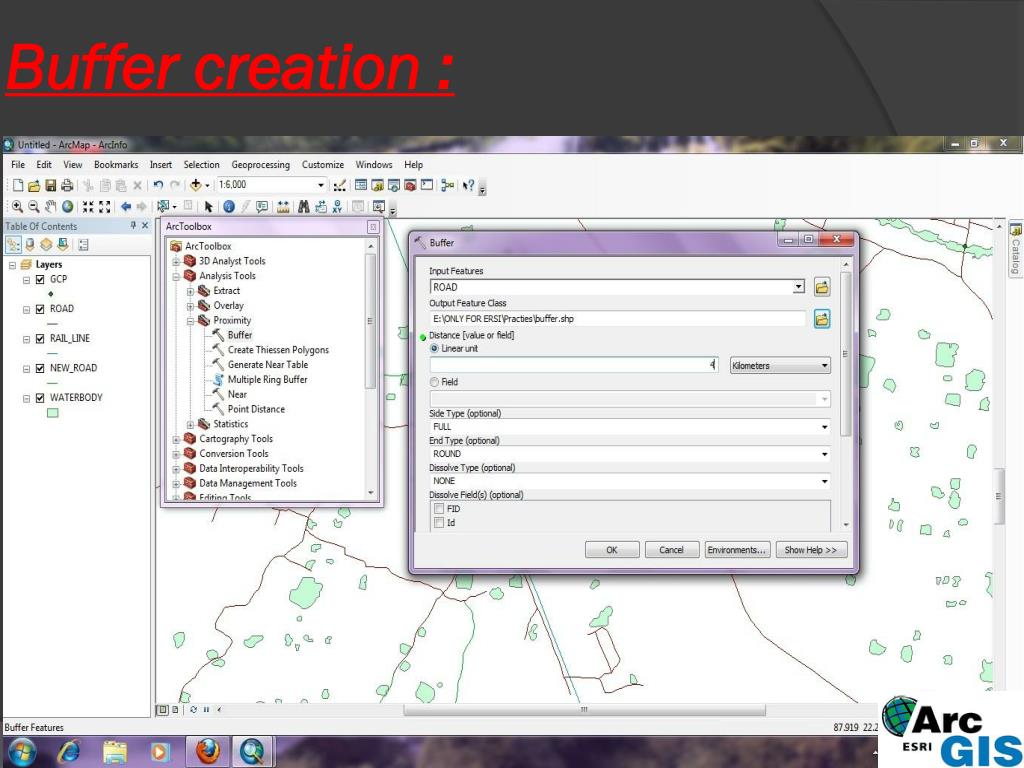
Task: Click the Full Extent globe icon
Action: click(67, 207)
